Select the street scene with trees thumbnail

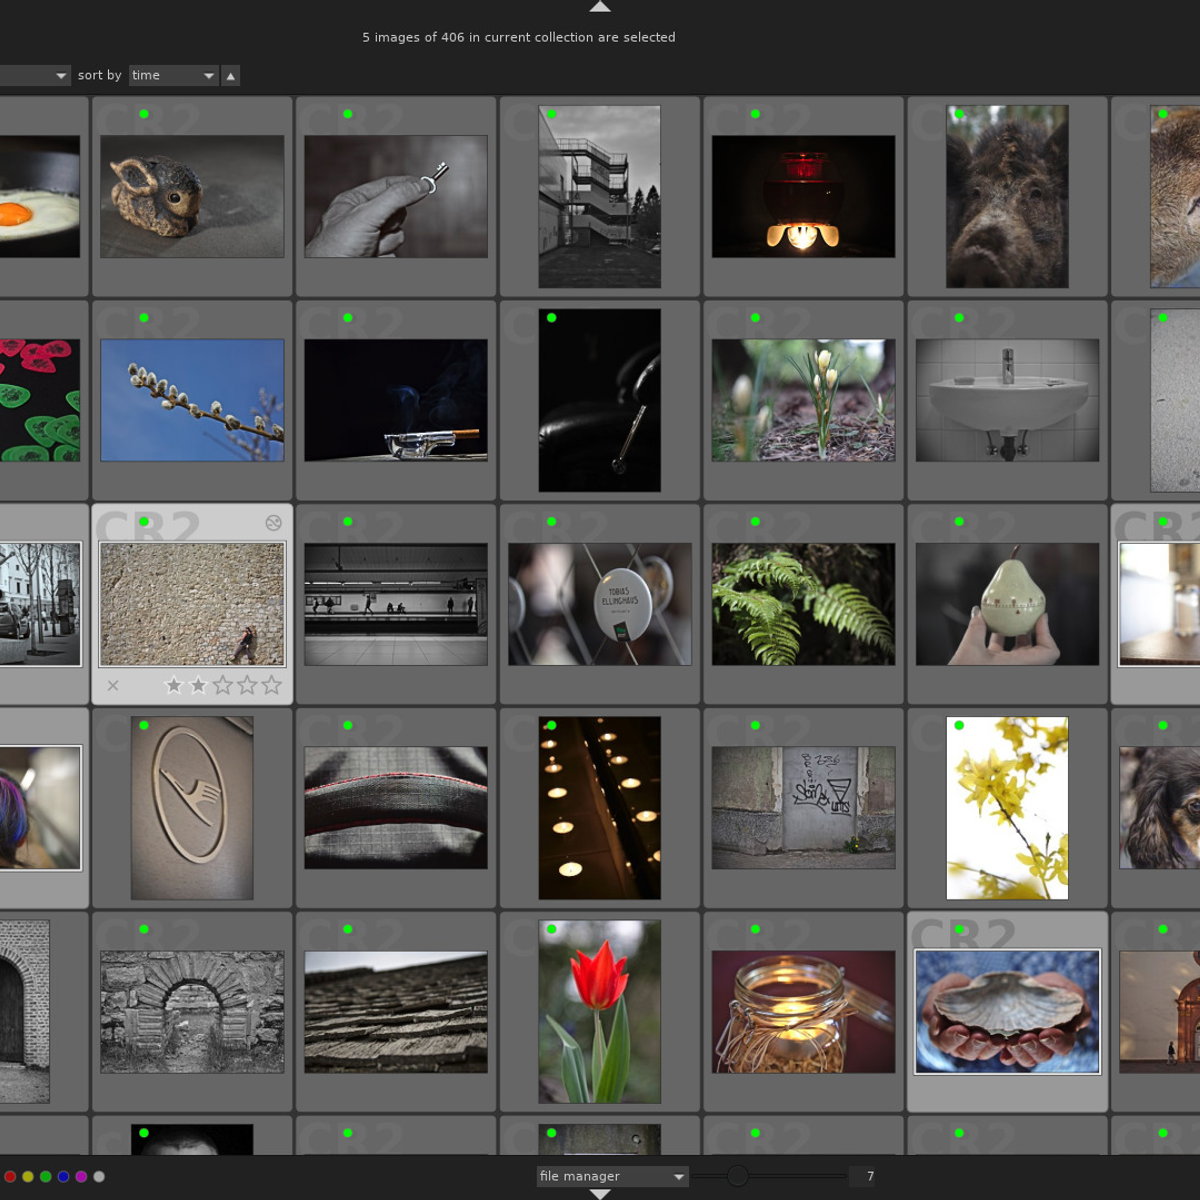(x=40, y=604)
